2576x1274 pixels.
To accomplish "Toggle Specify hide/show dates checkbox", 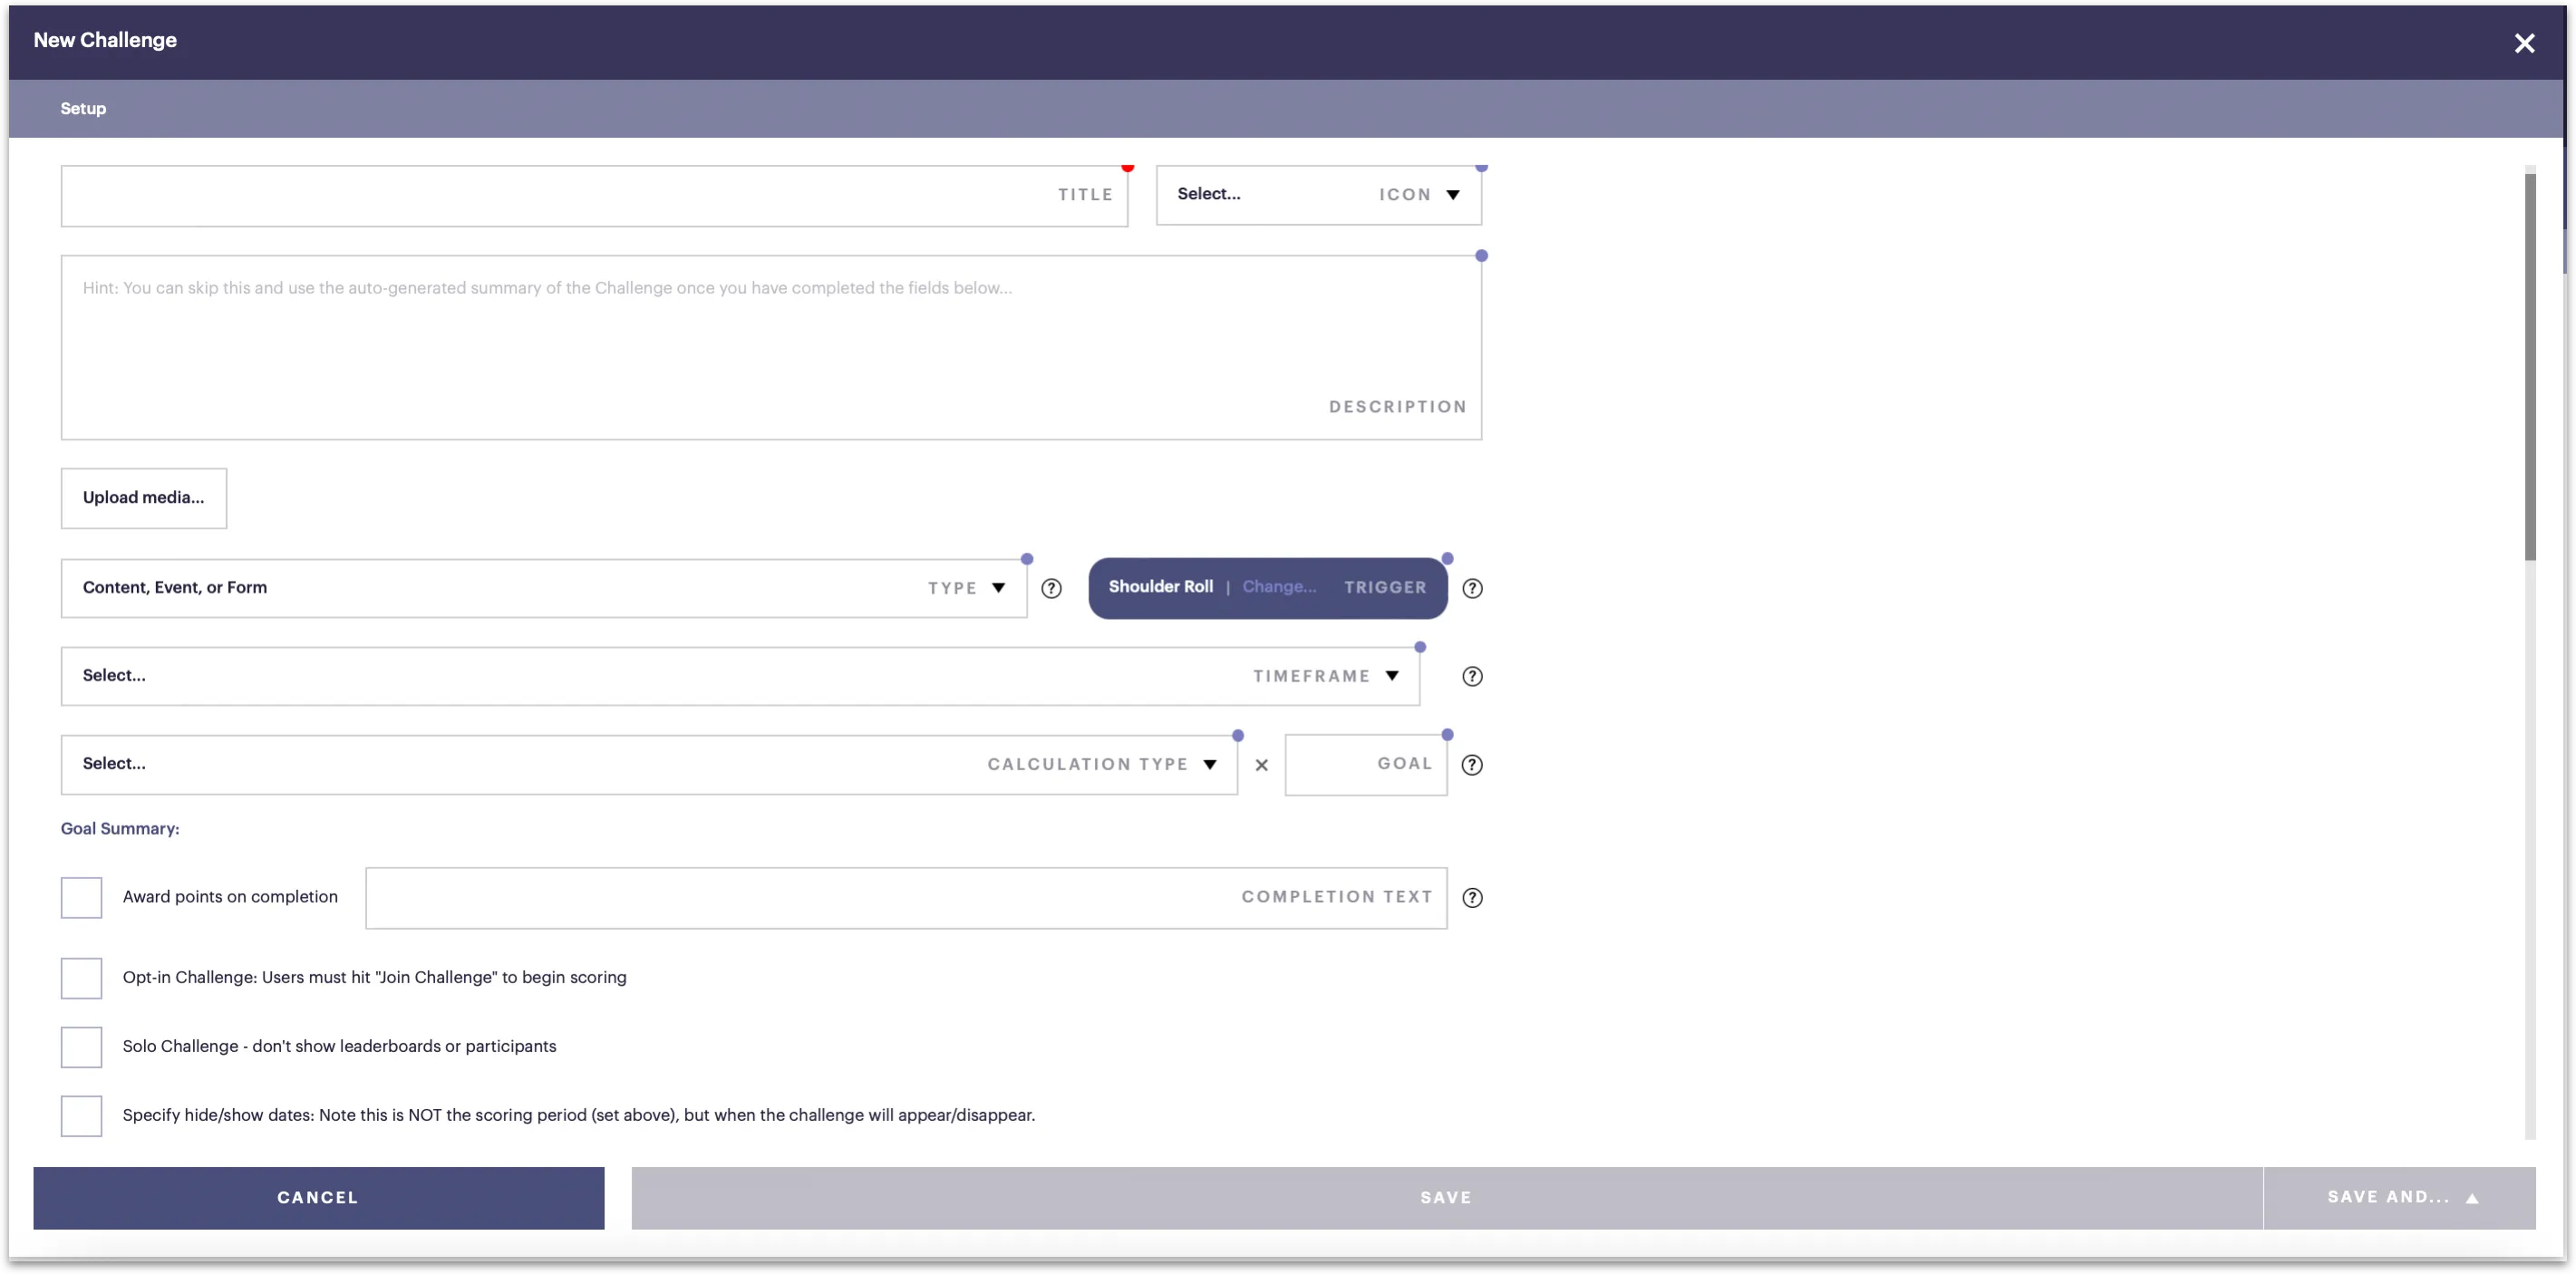I will 81,1116.
